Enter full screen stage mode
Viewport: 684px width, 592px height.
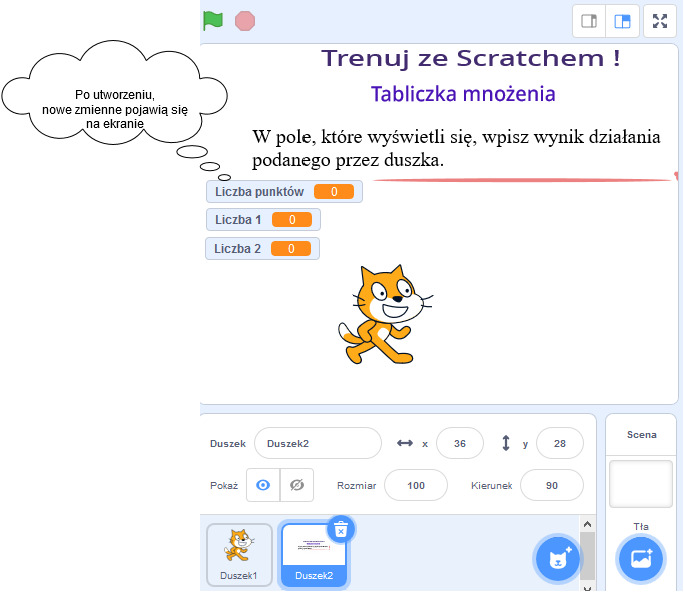tap(660, 21)
